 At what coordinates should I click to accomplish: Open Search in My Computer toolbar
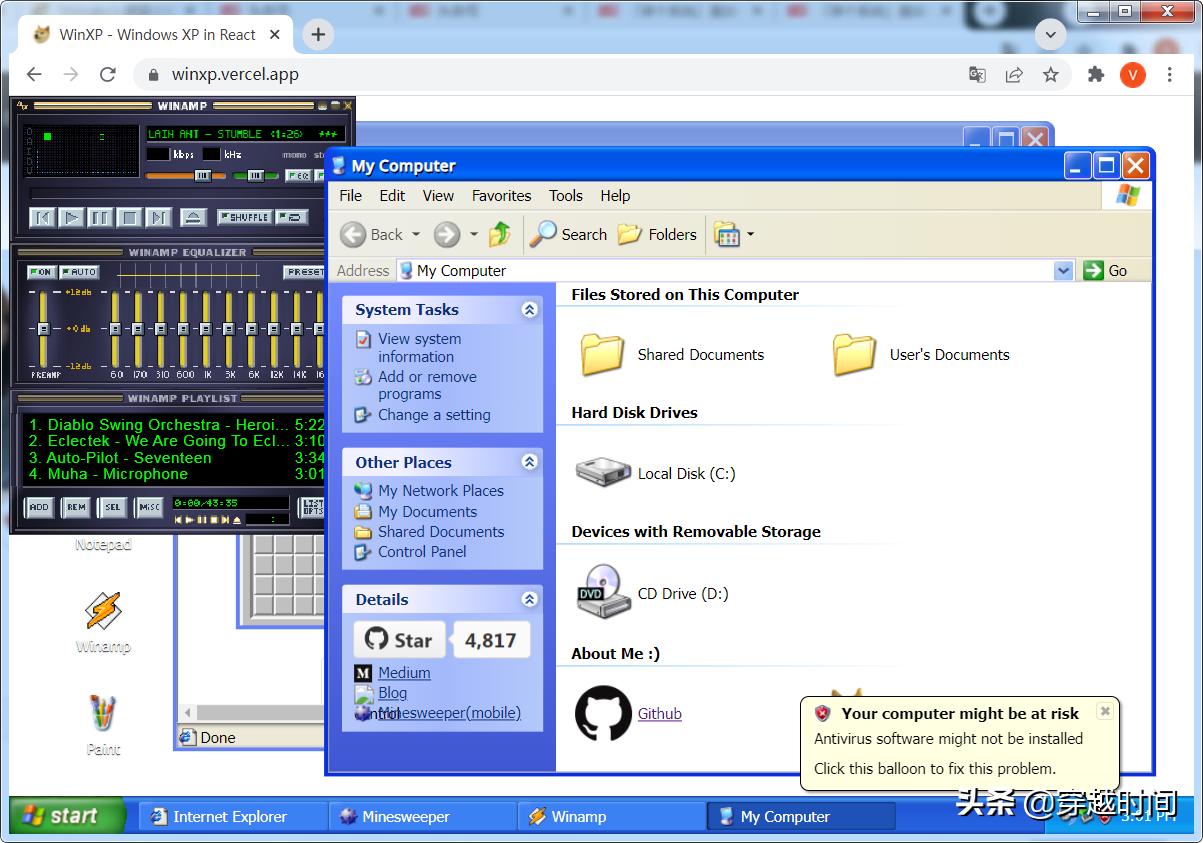(569, 235)
